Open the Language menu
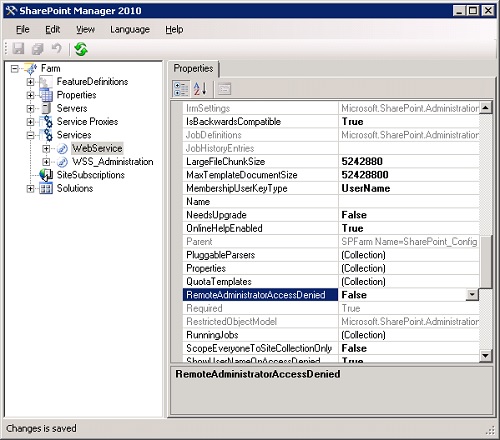Viewport: 500px width, 440px height. pyautogui.click(x=130, y=29)
